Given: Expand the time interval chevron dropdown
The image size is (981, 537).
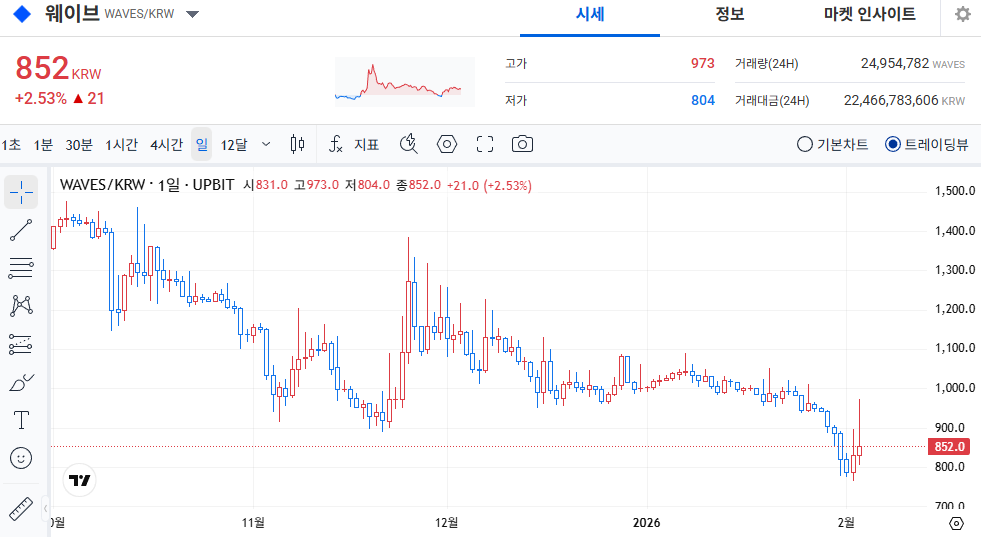Looking at the screenshot, I should point(266,144).
